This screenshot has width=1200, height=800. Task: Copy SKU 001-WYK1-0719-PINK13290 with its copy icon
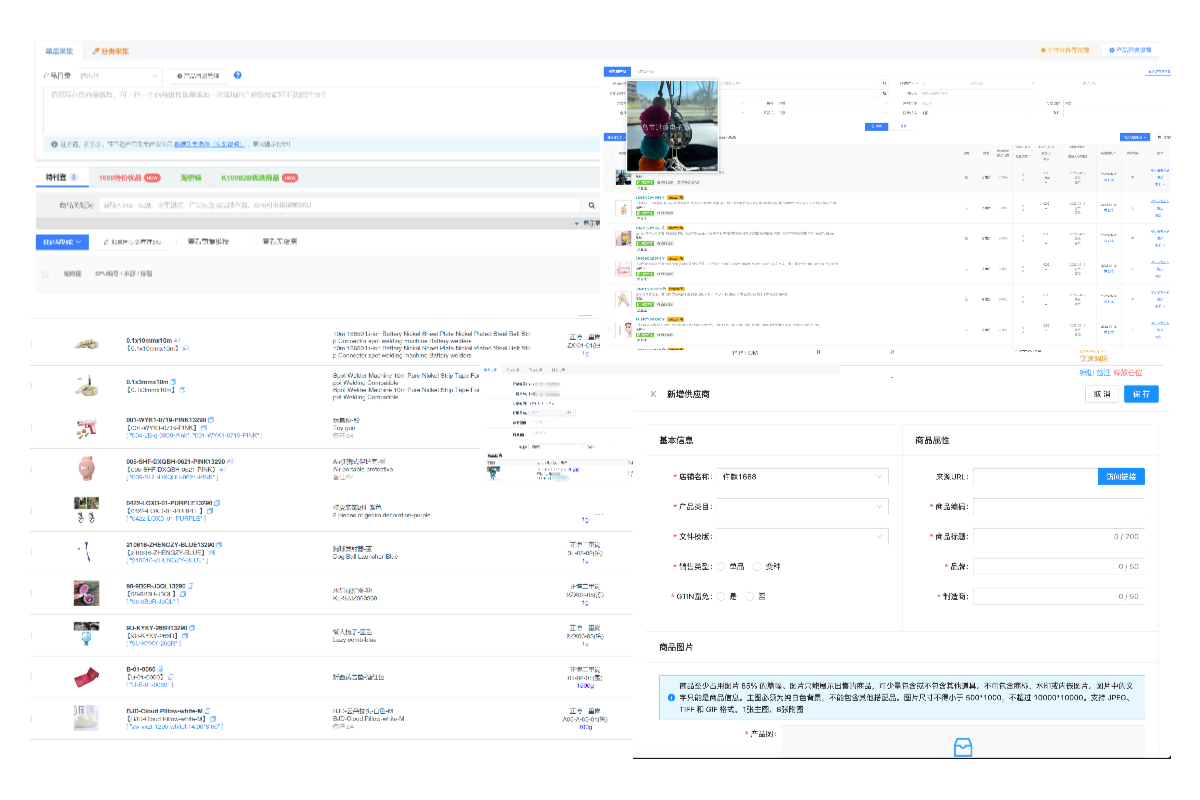pos(211,420)
